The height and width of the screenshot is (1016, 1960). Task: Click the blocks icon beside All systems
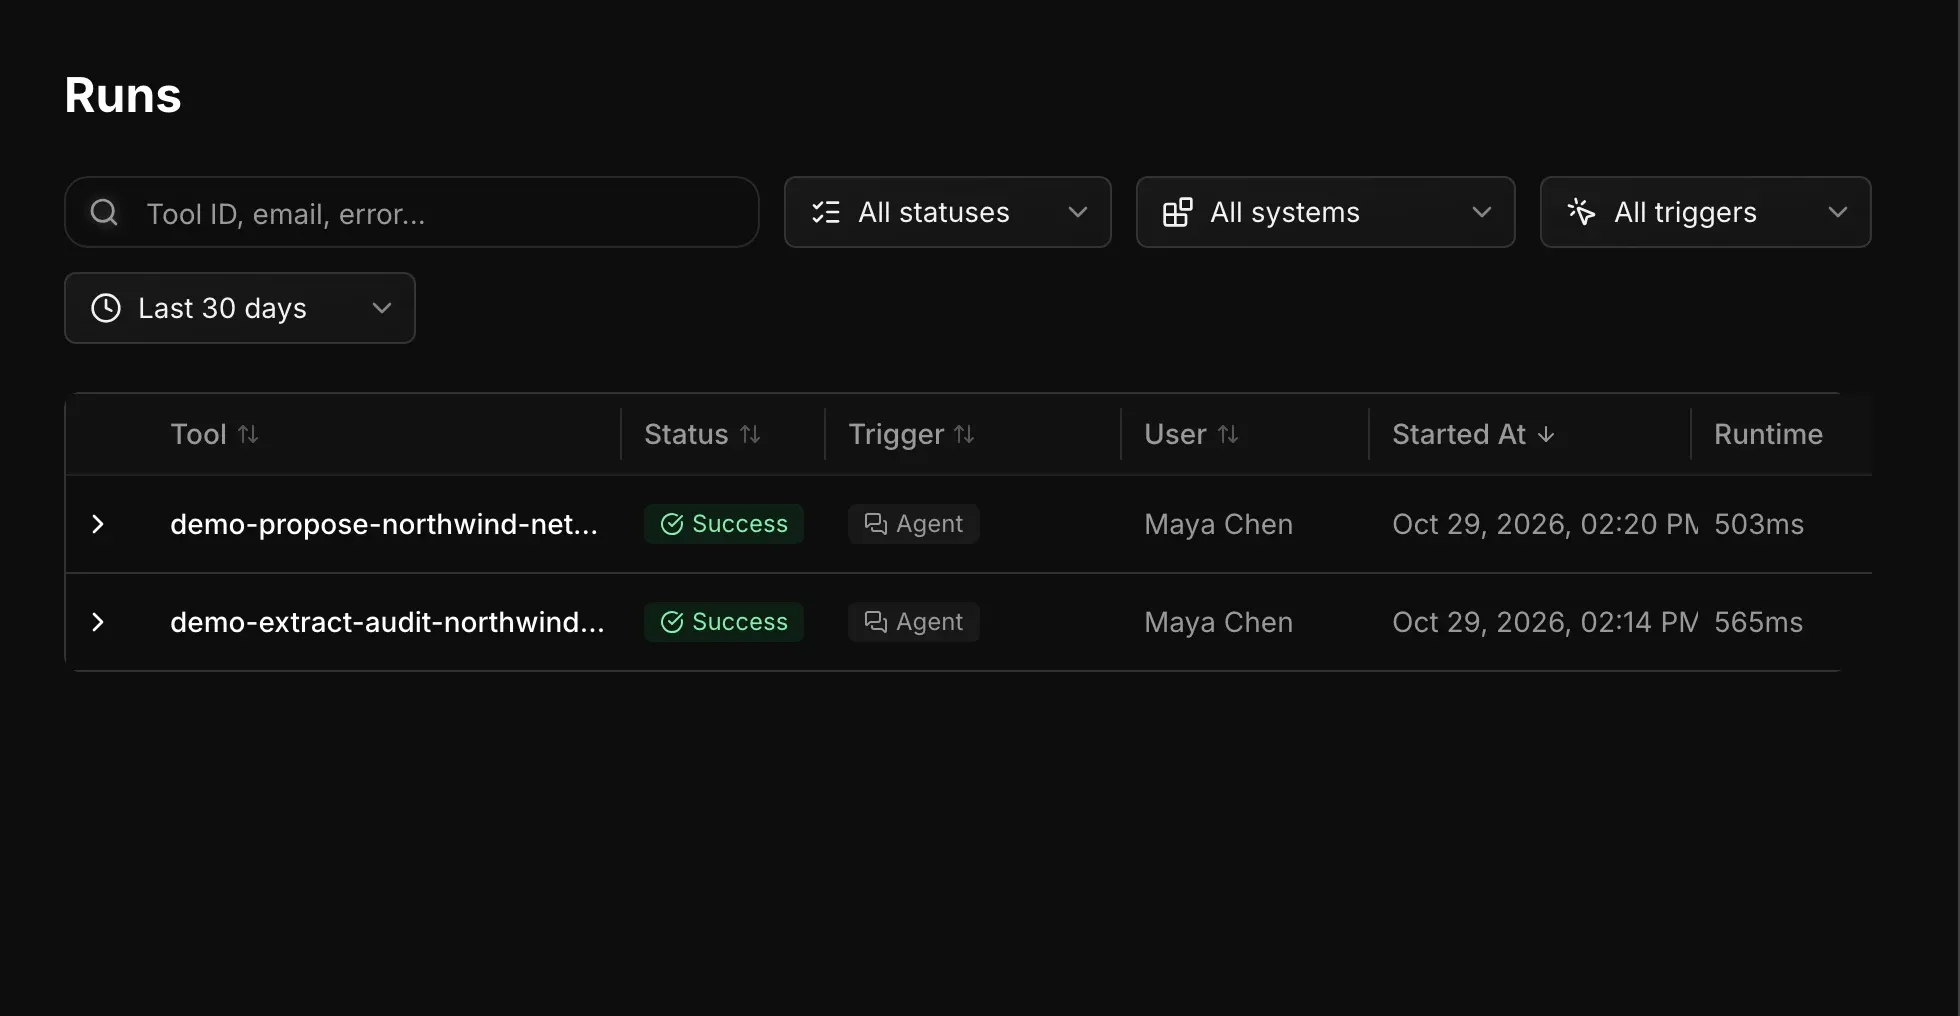[1178, 212]
